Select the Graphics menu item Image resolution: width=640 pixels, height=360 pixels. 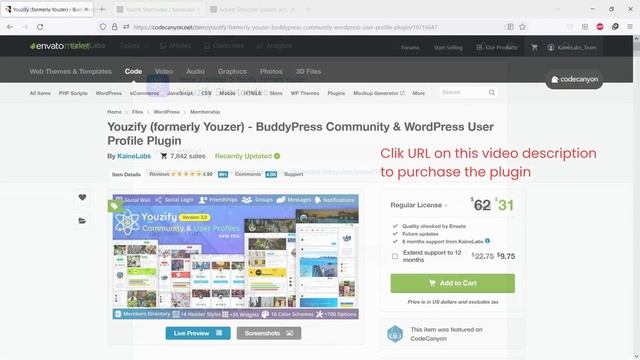click(x=232, y=71)
